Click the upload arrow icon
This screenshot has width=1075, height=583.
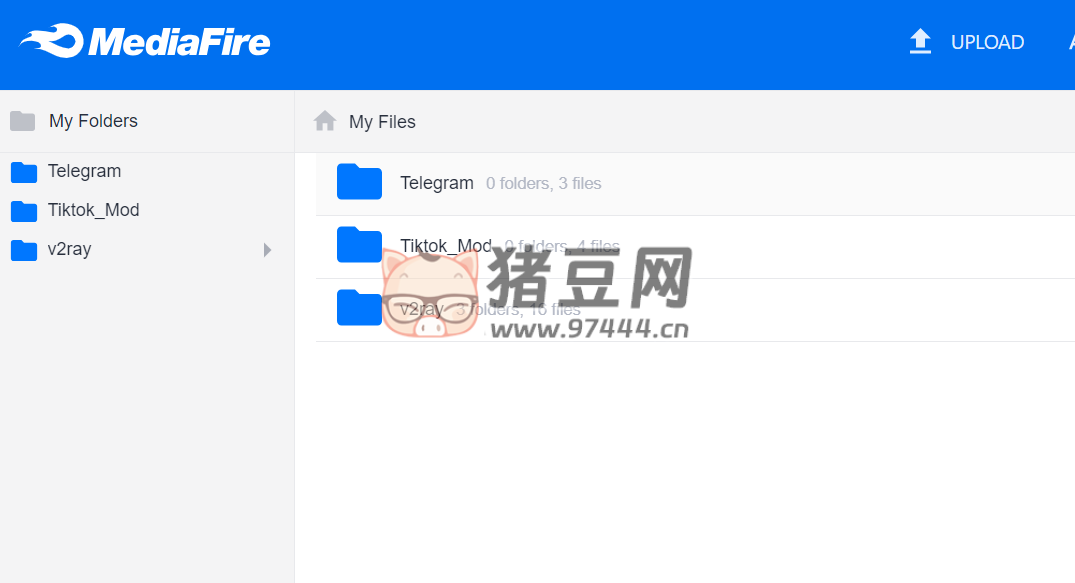(920, 41)
